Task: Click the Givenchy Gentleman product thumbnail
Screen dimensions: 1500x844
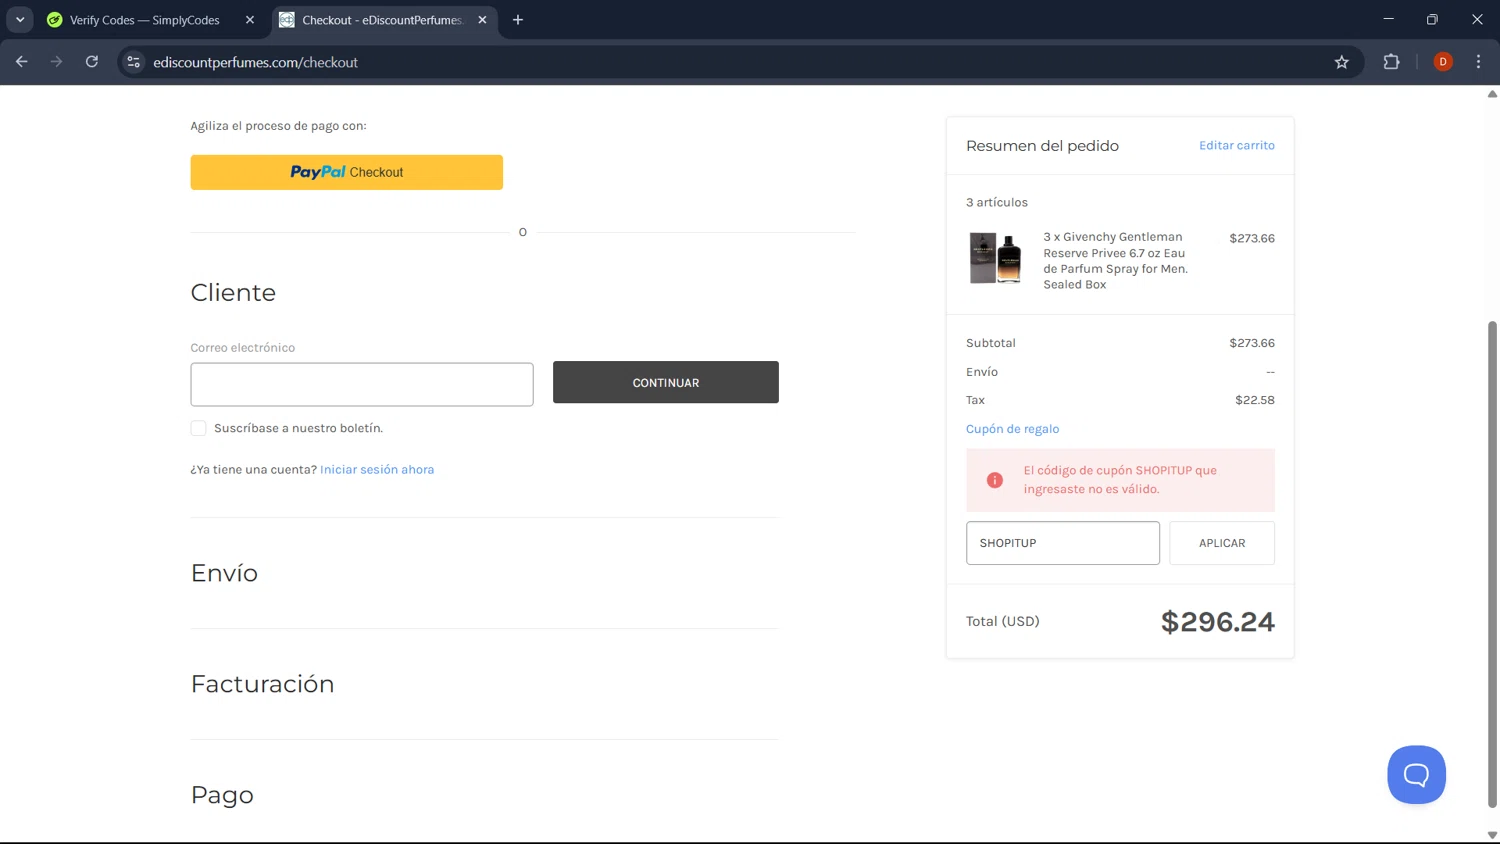Action: pyautogui.click(x=995, y=258)
